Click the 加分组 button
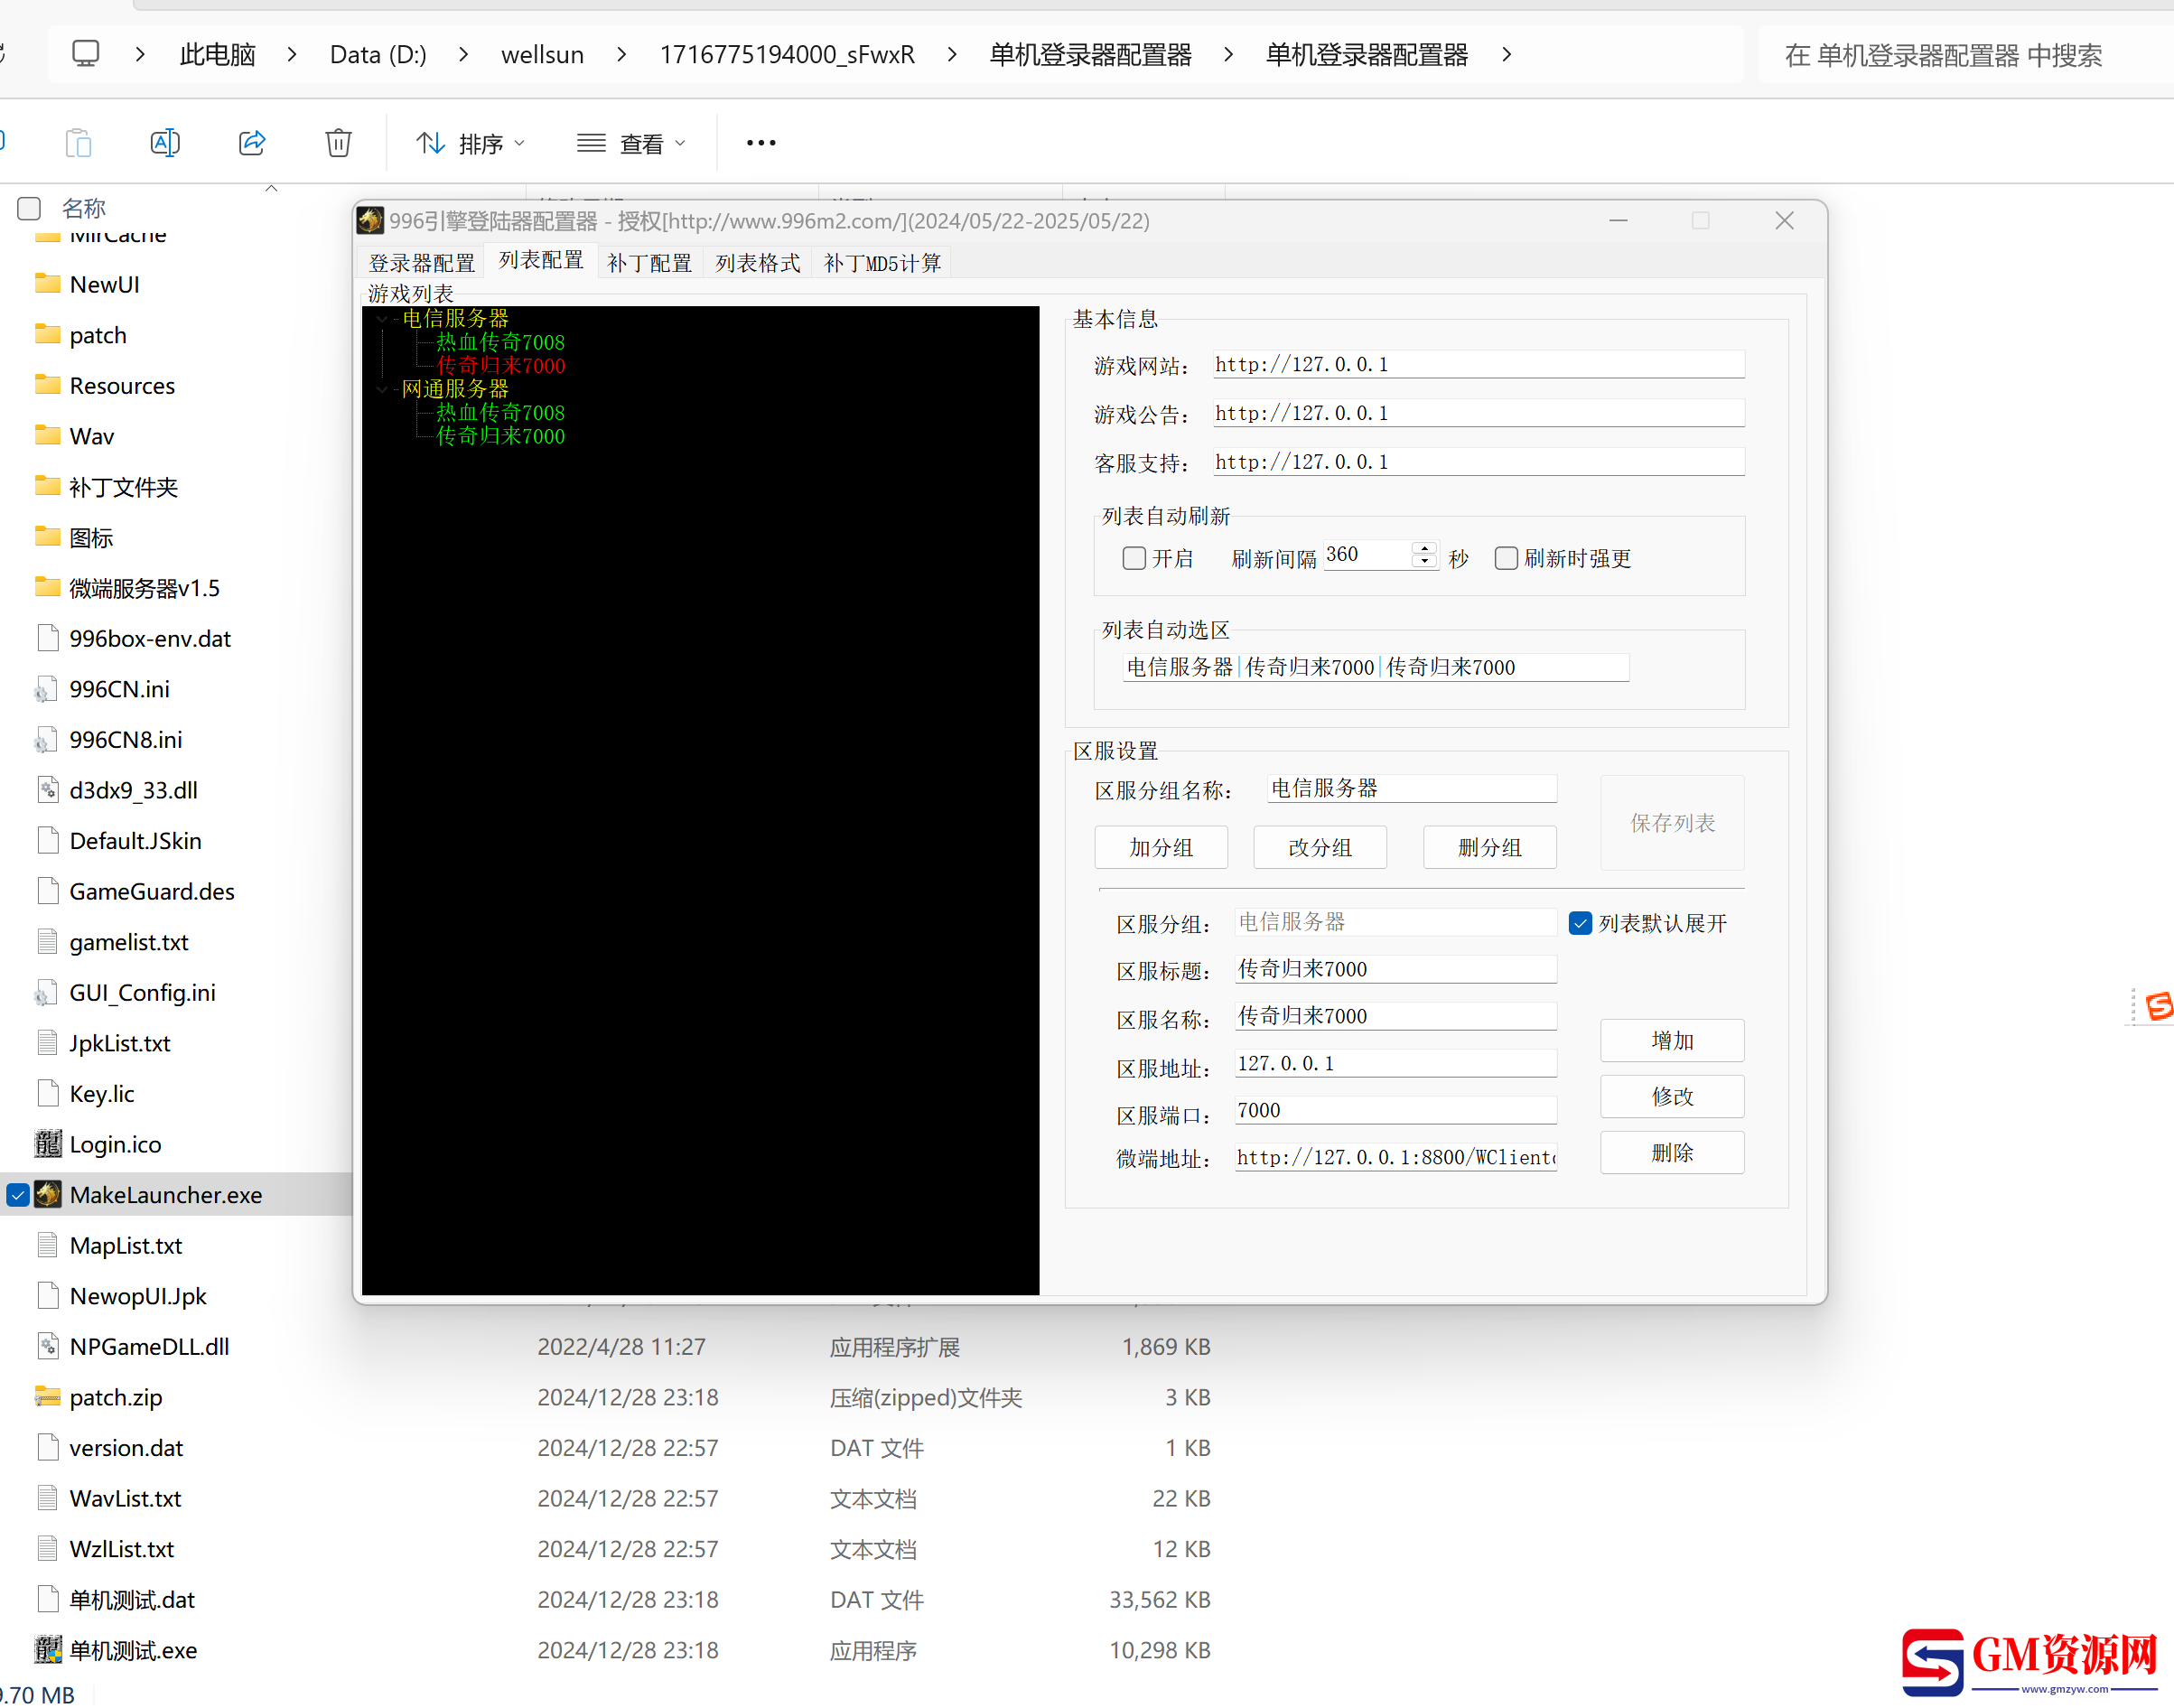Viewport: 2174px width, 1708px height. [x=1161, y=847]
